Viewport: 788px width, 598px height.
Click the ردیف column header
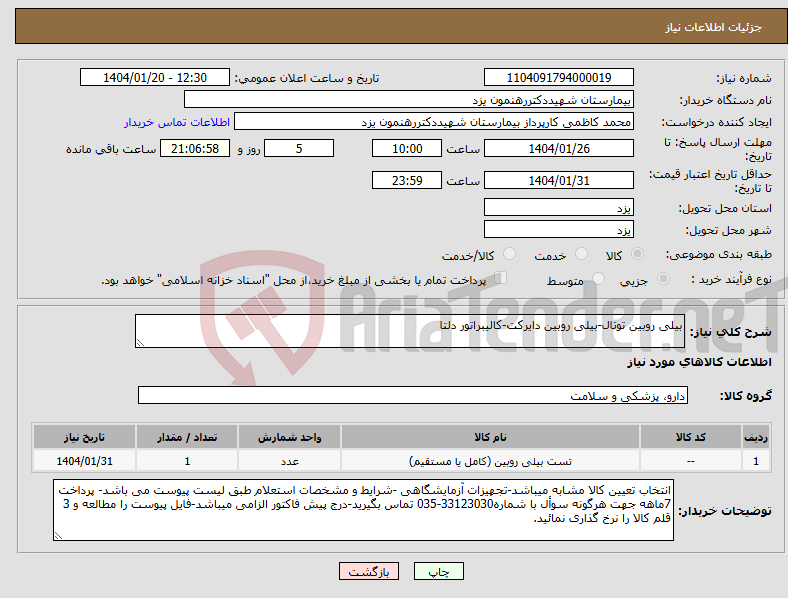point(756,437)
